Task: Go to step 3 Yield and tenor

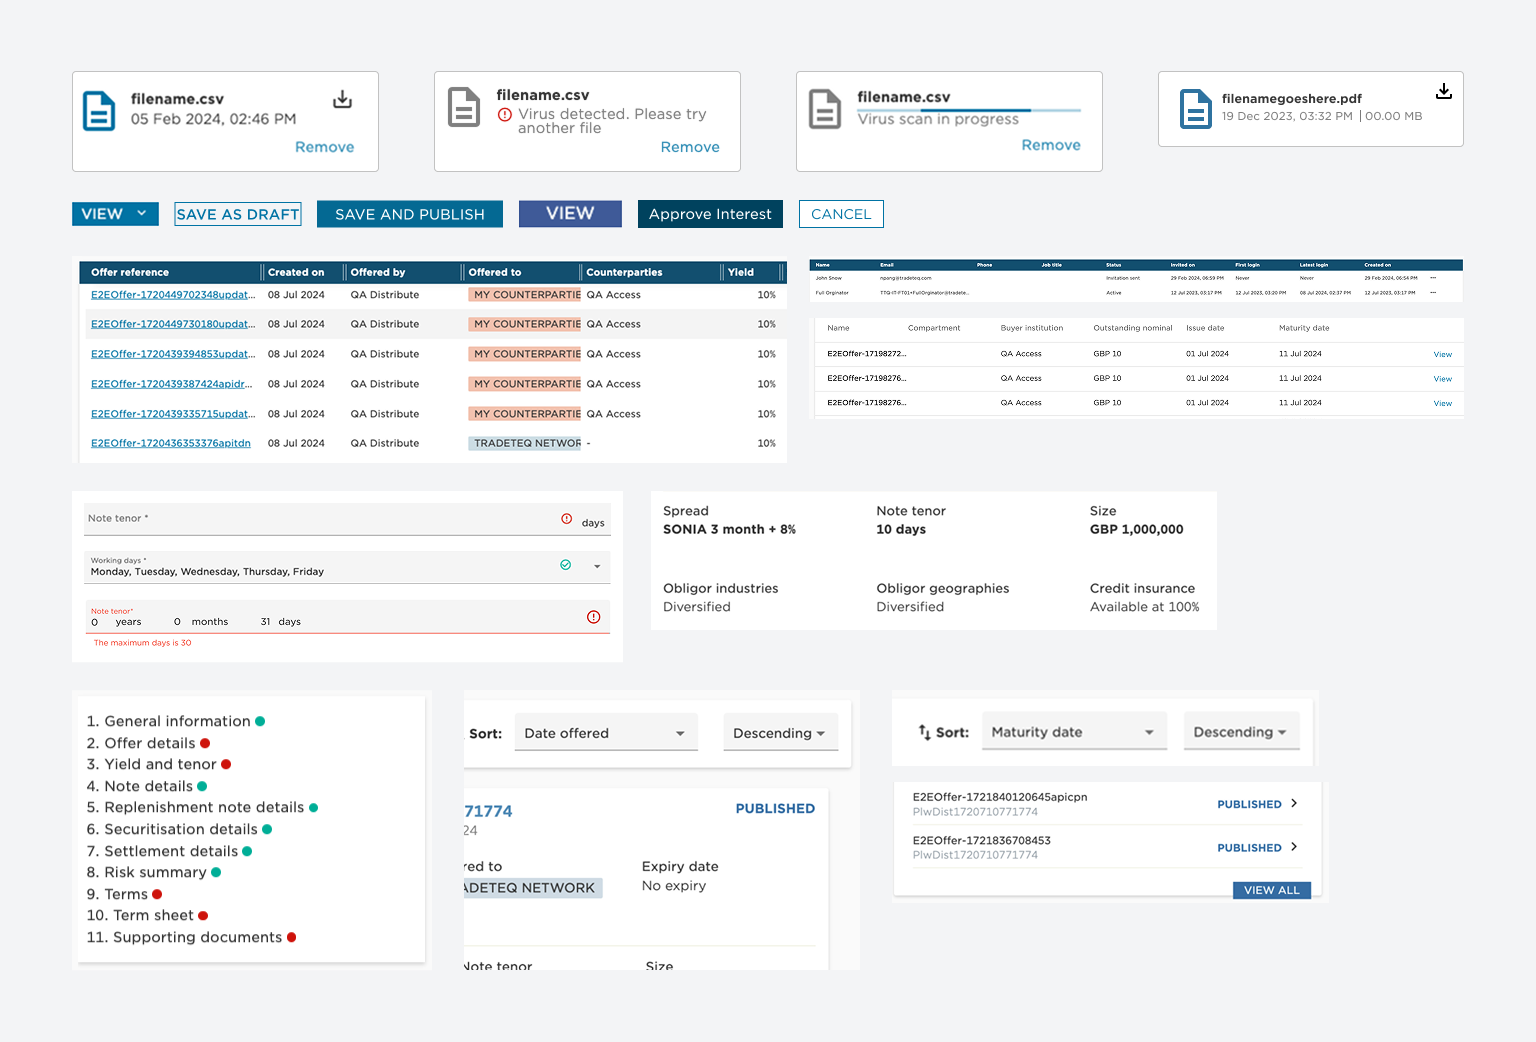Action: point(160,764)
